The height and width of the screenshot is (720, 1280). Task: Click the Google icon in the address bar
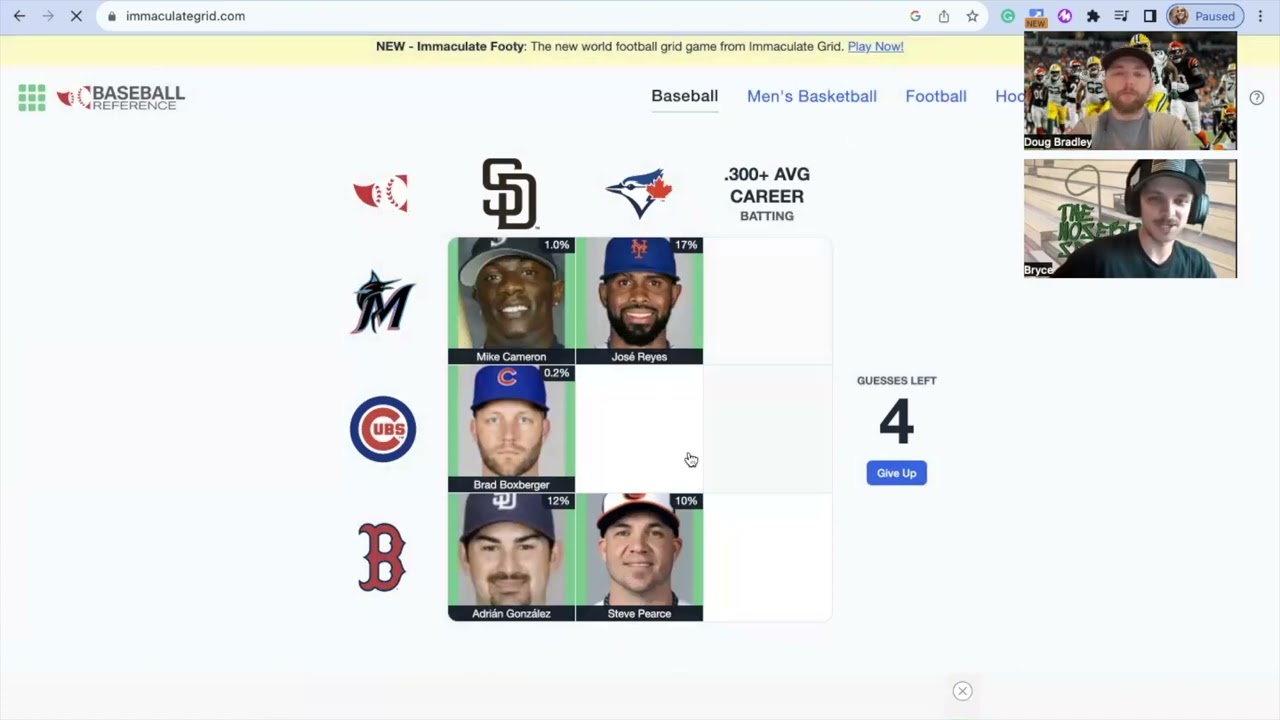[x=915, y=16]
